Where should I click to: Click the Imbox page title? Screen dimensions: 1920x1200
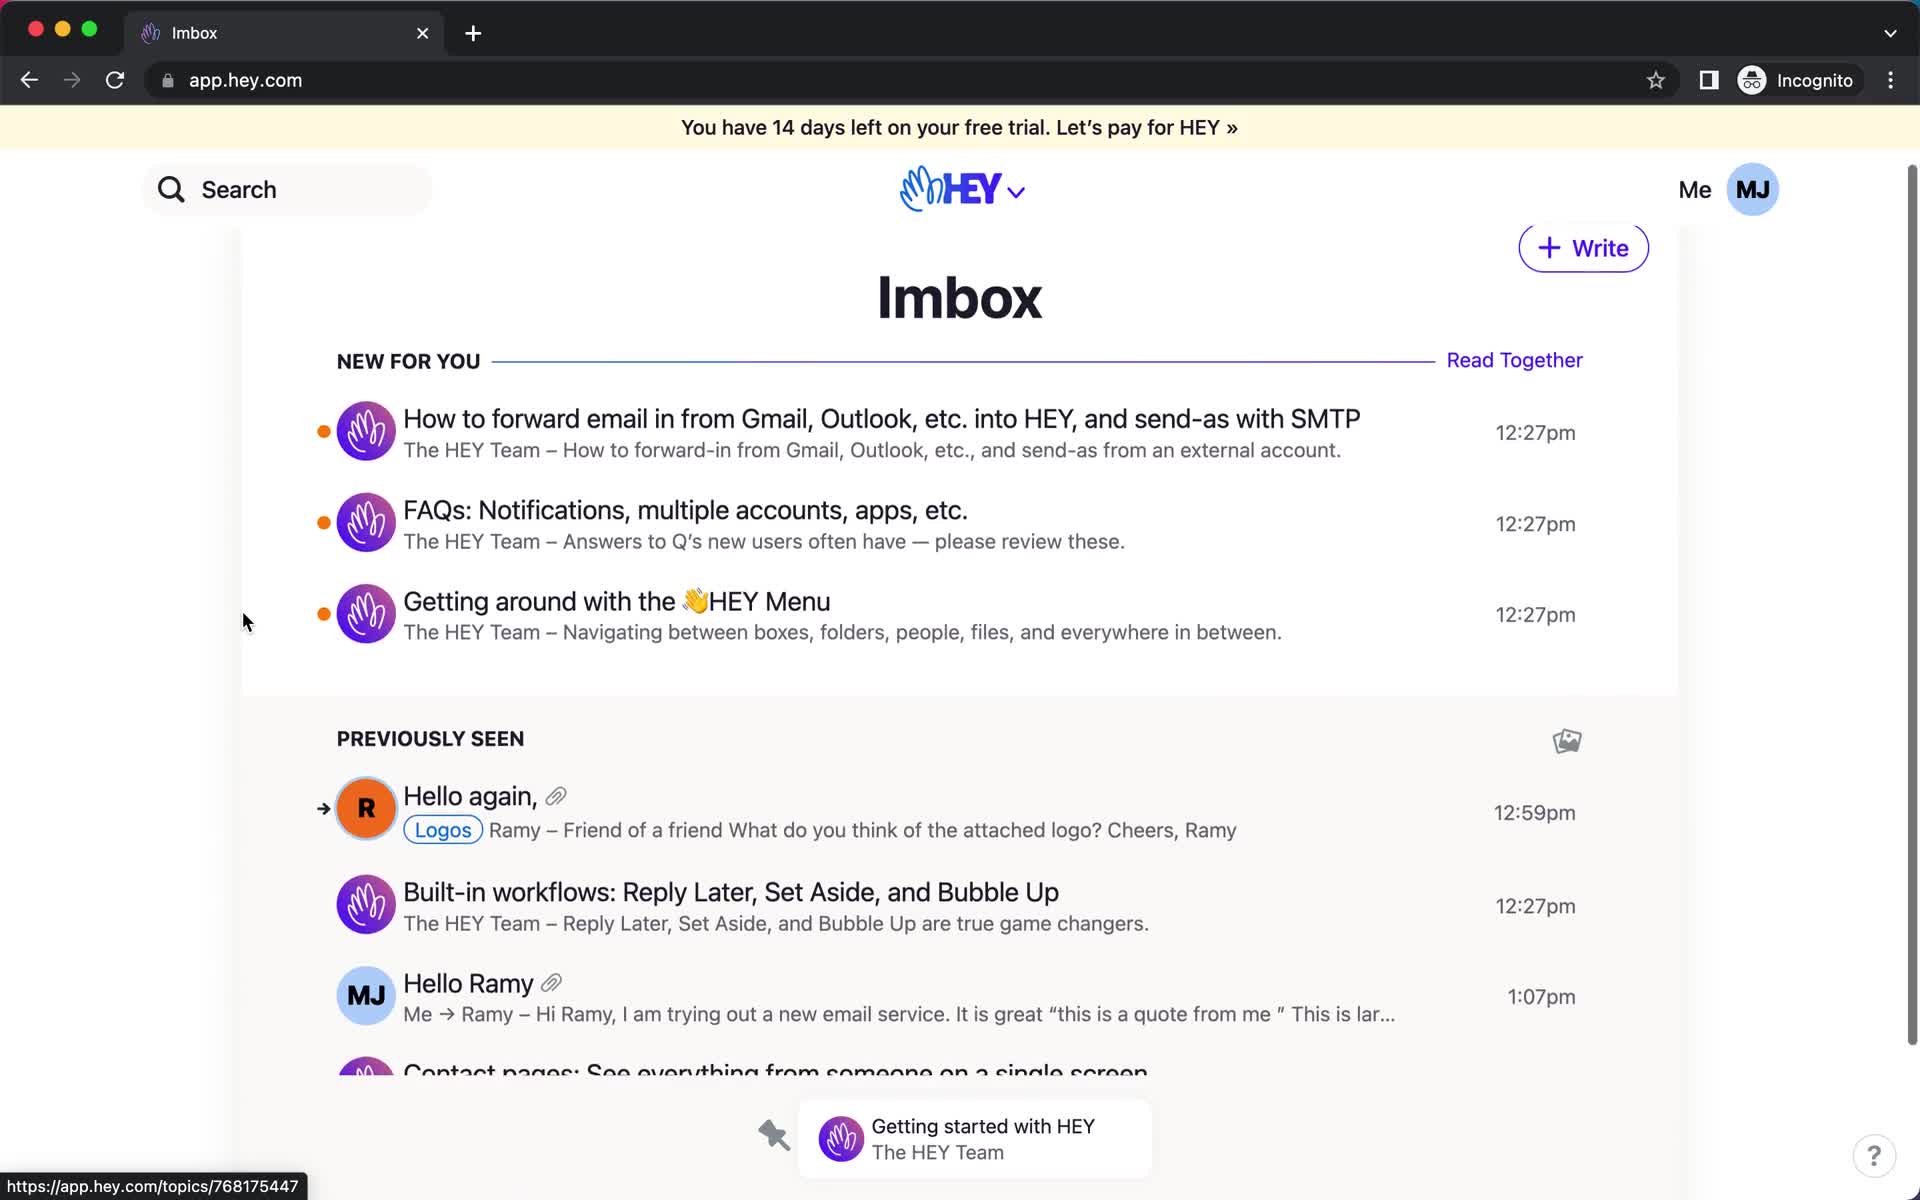959,297
